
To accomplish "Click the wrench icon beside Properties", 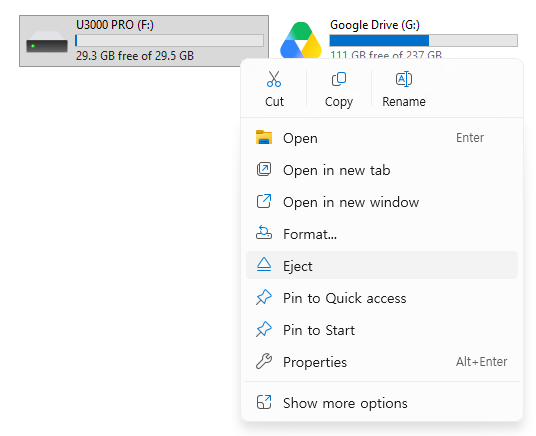I will point(264,361).
